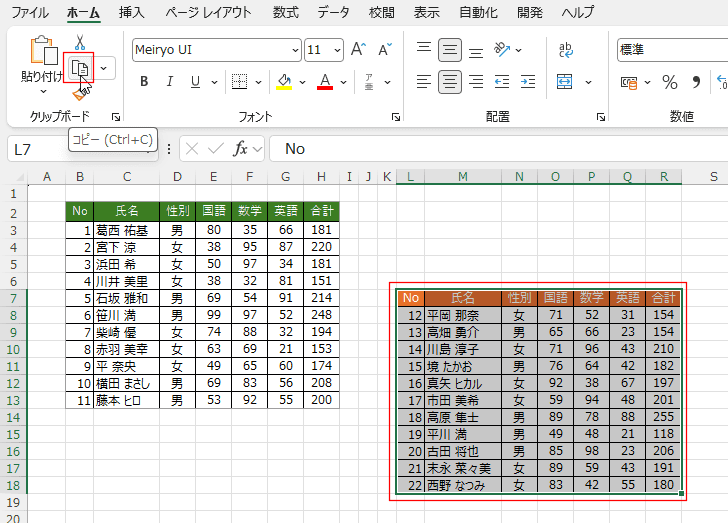The width and height of the screenshot is (728, 523).
Task: Click cell containing 高原 隼士
Action: coord(463,417)
